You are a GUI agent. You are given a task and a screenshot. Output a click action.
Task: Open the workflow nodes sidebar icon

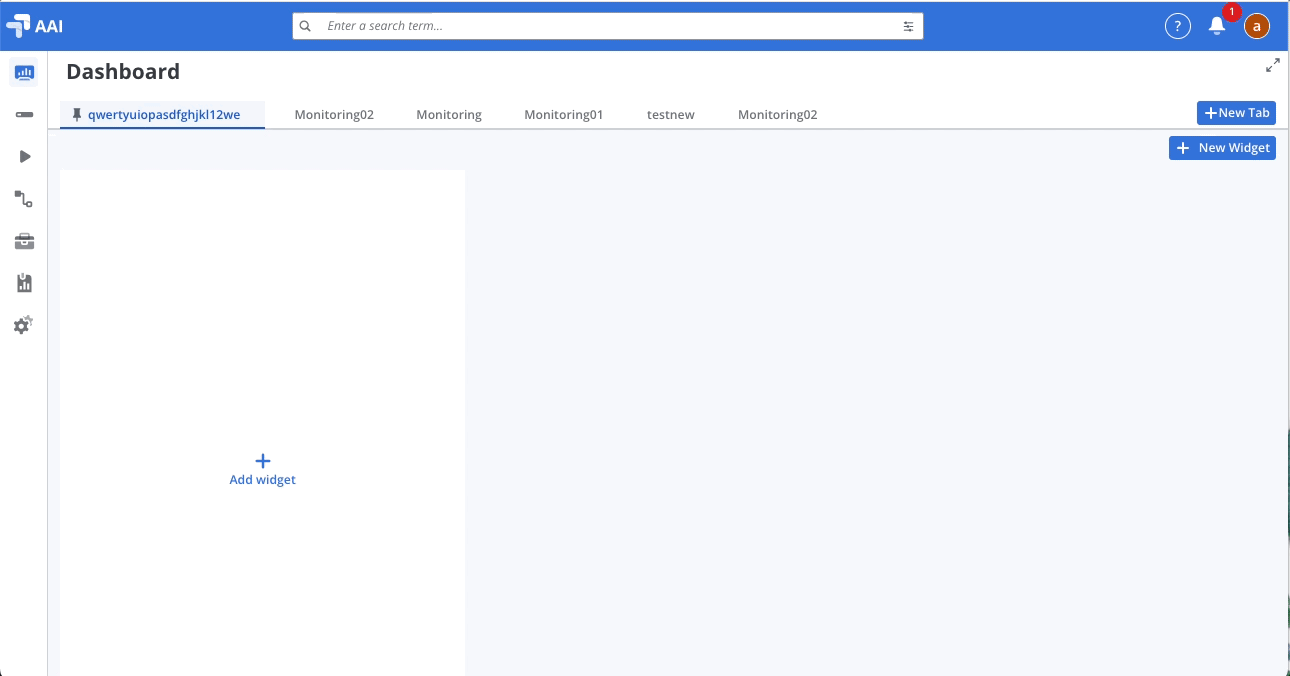24,199
